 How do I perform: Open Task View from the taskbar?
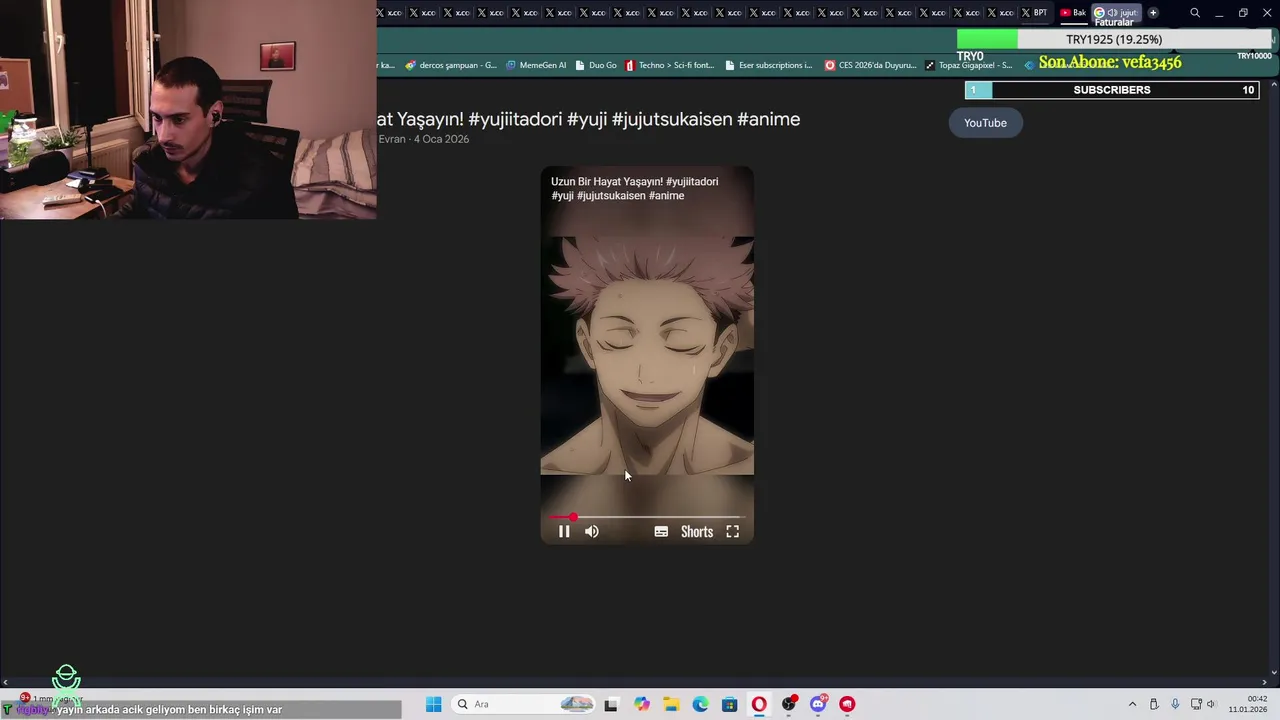(x=611, y=704)
